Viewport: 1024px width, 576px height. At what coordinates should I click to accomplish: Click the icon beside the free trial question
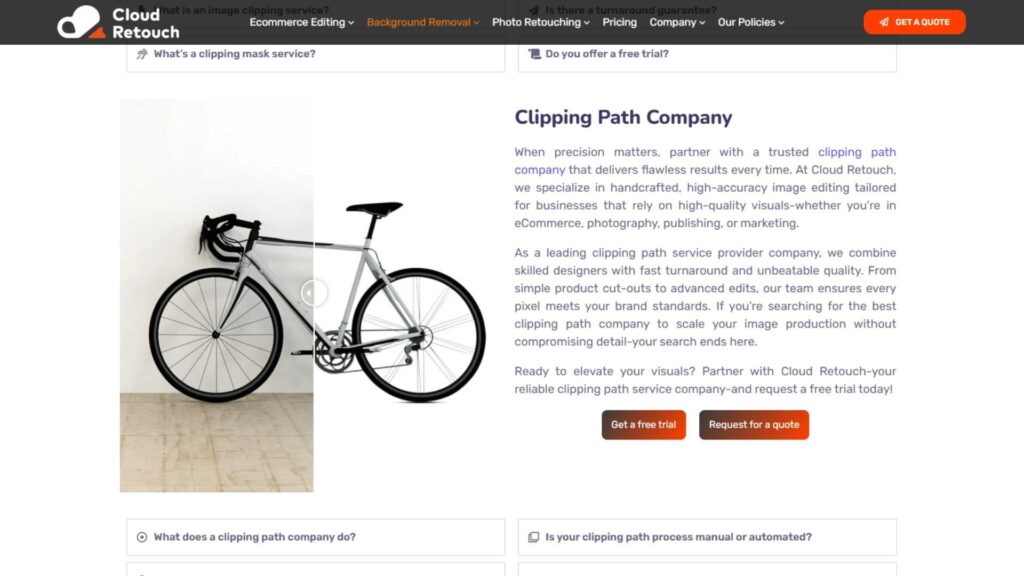point(534,54)
